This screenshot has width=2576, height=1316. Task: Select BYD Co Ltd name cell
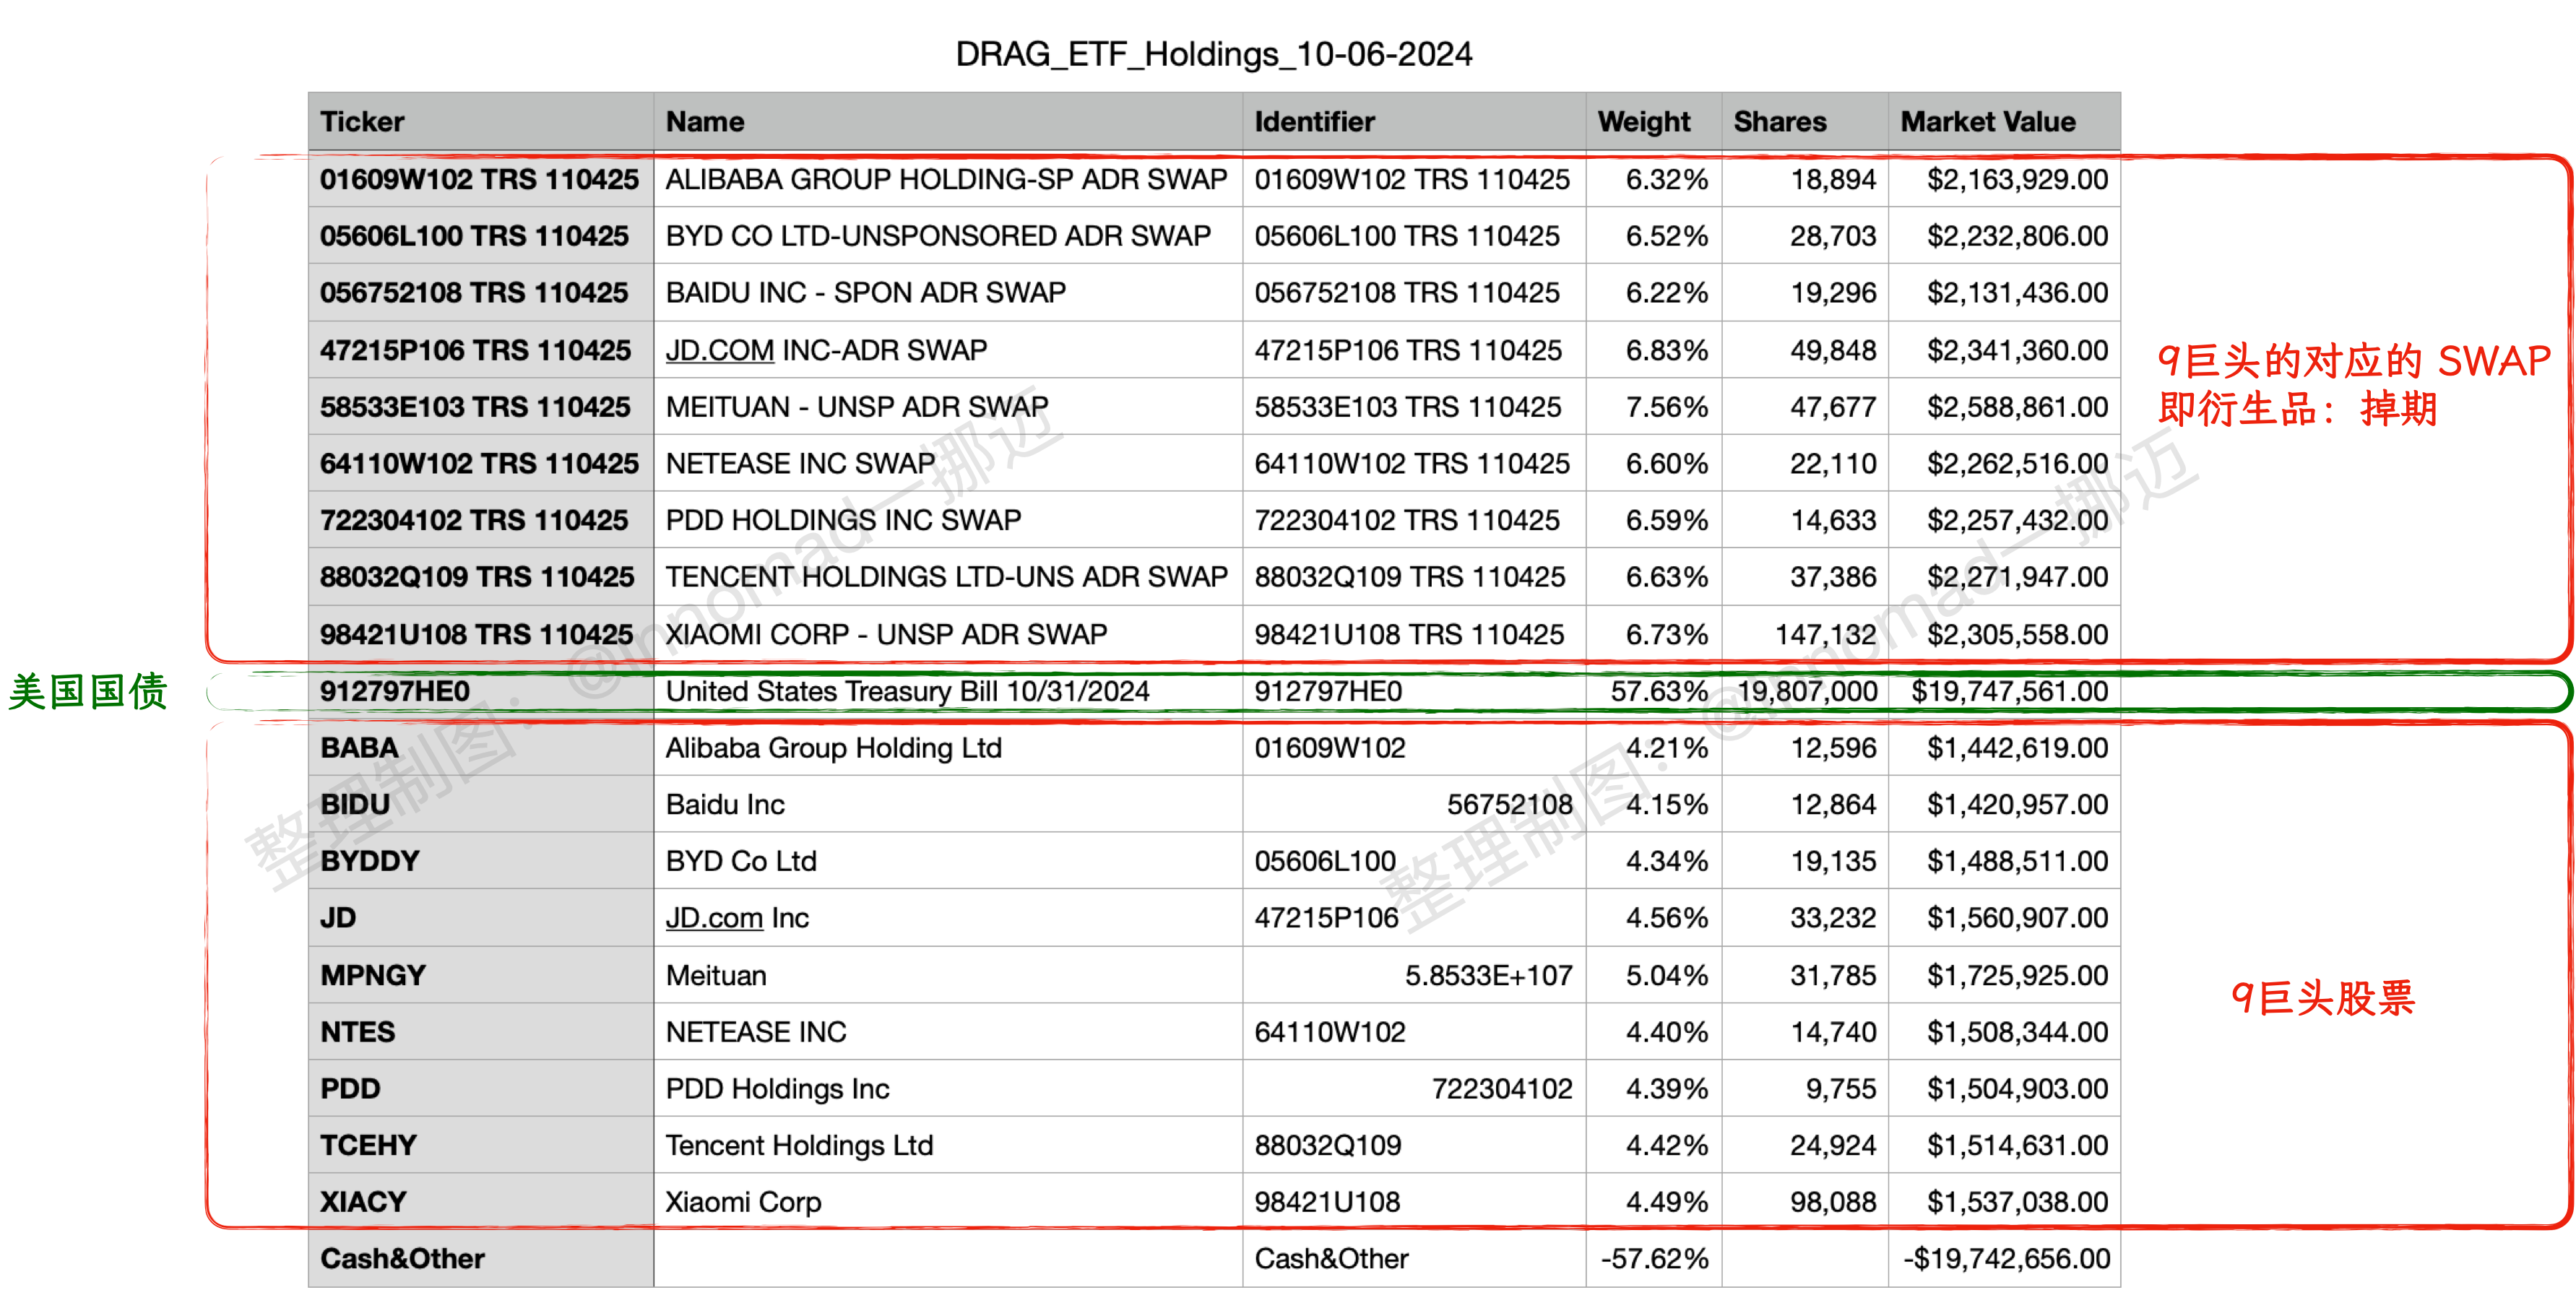pyautogui.click(x=948, y=861)
